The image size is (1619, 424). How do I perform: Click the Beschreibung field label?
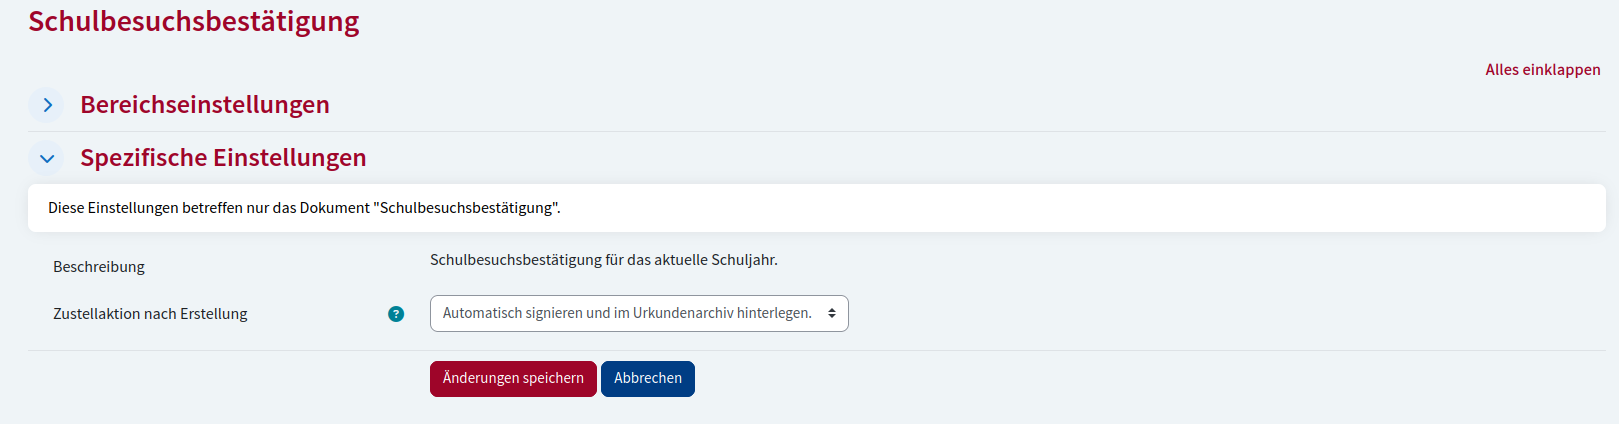99,267
